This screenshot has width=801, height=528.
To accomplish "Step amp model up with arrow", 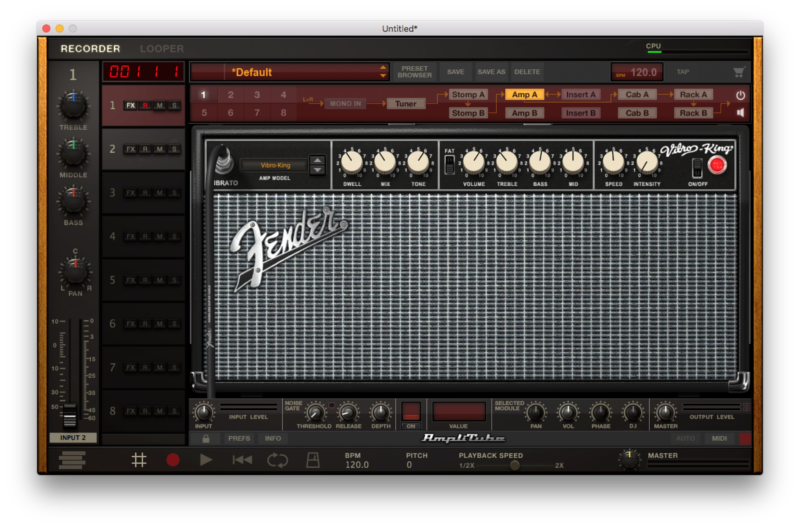I will (x=317, y=160).
